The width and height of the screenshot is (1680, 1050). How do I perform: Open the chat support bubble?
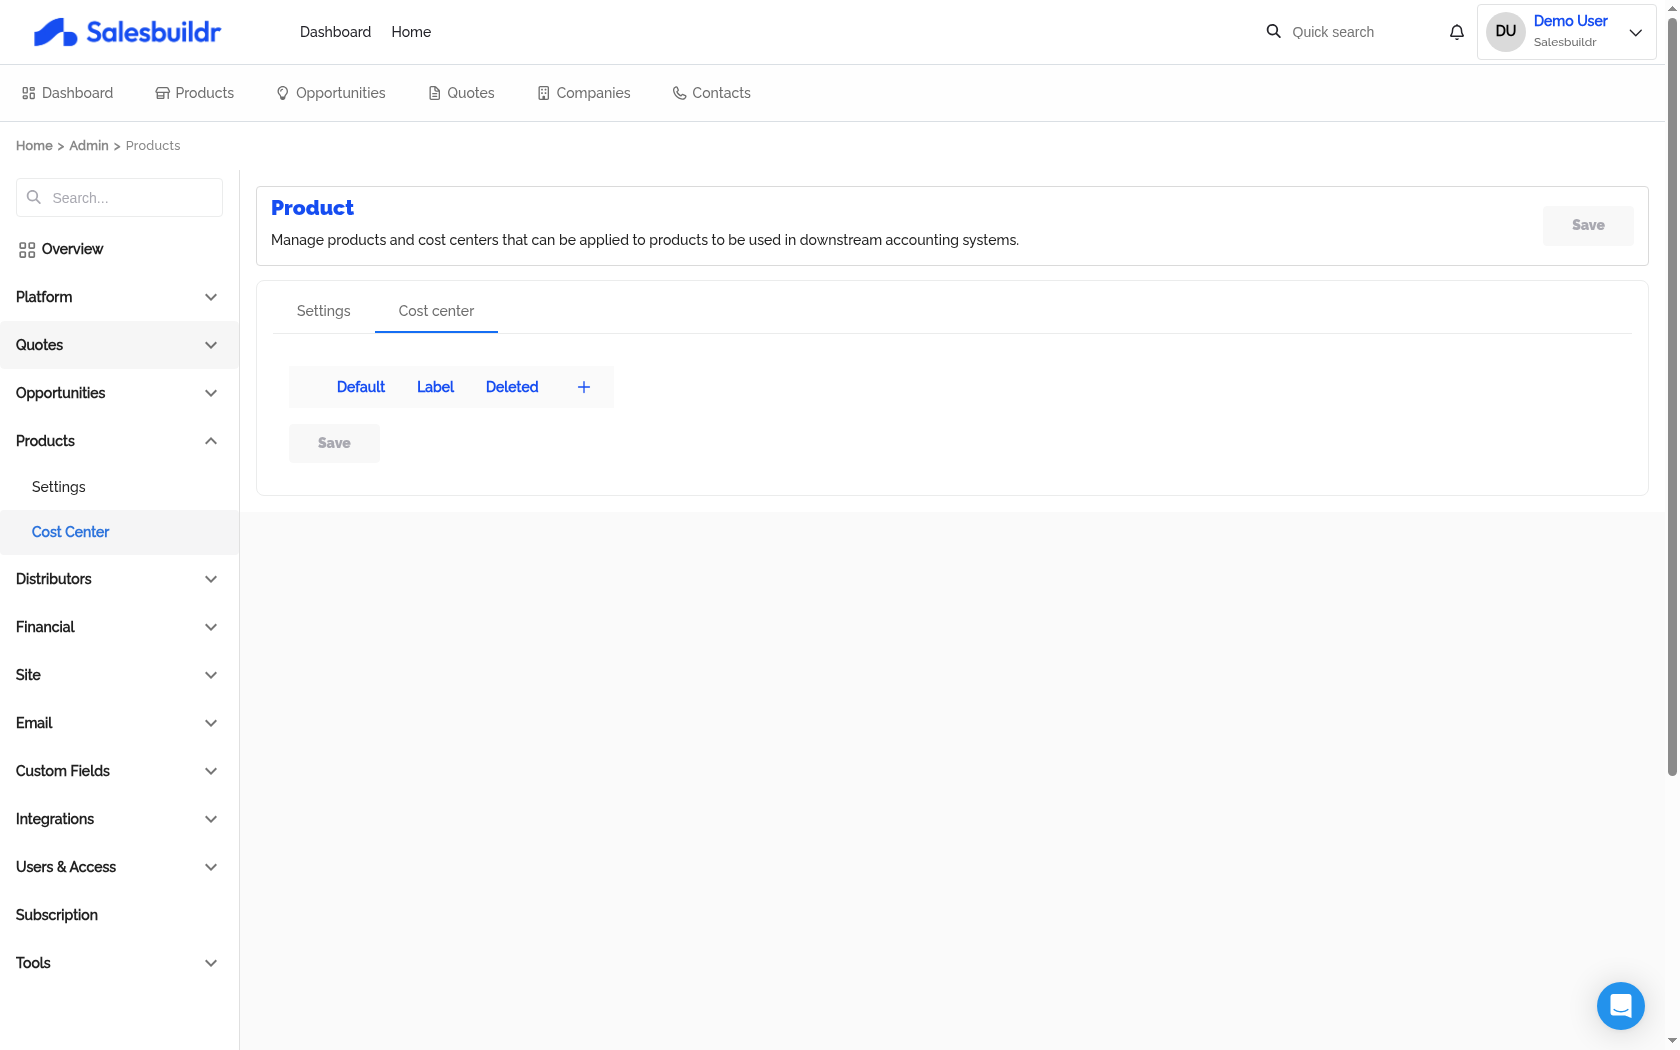[x=1621, y=1006]
